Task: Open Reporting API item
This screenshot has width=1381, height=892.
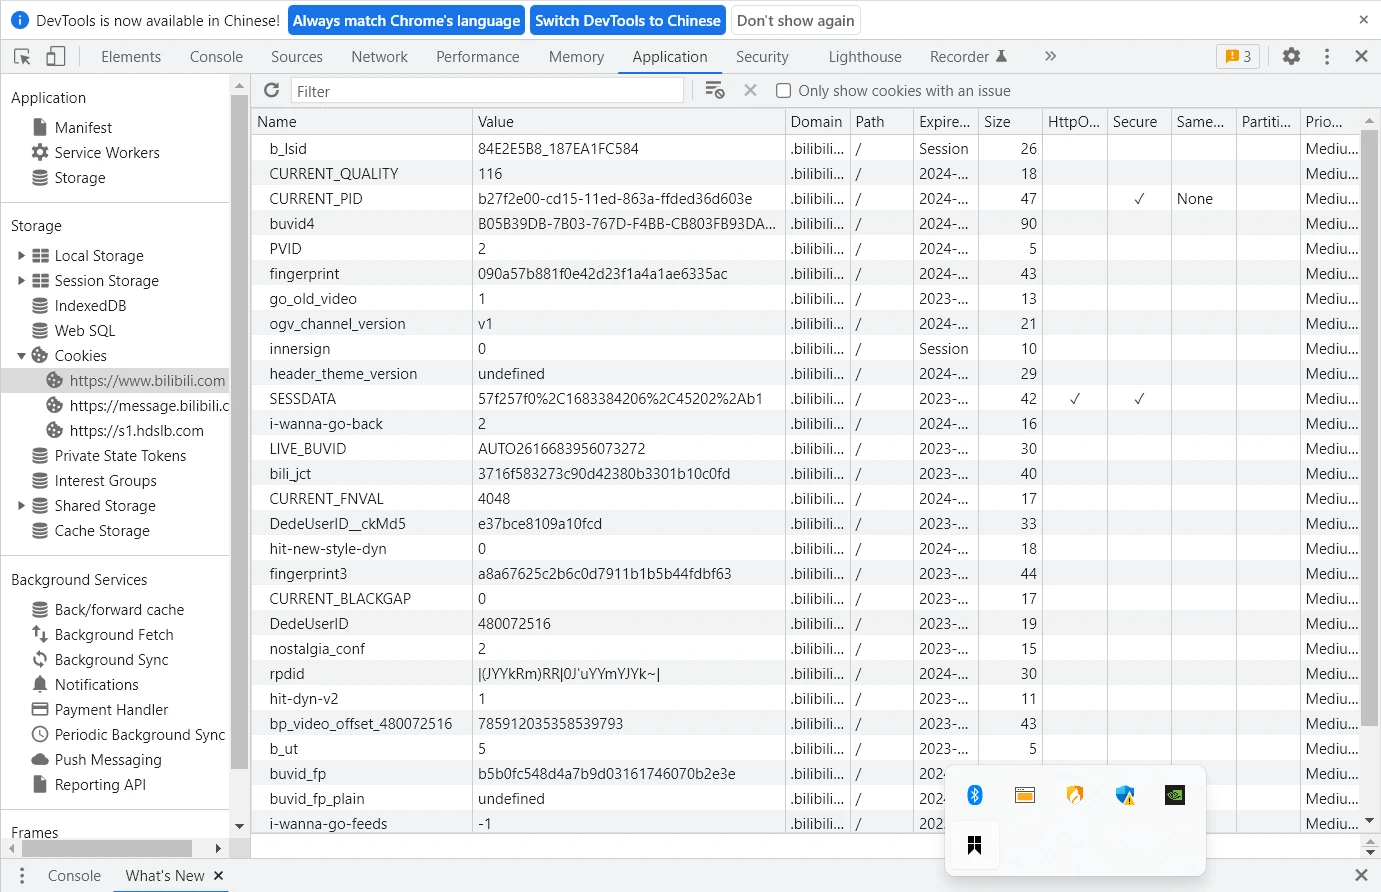Action: coord(100,785)
